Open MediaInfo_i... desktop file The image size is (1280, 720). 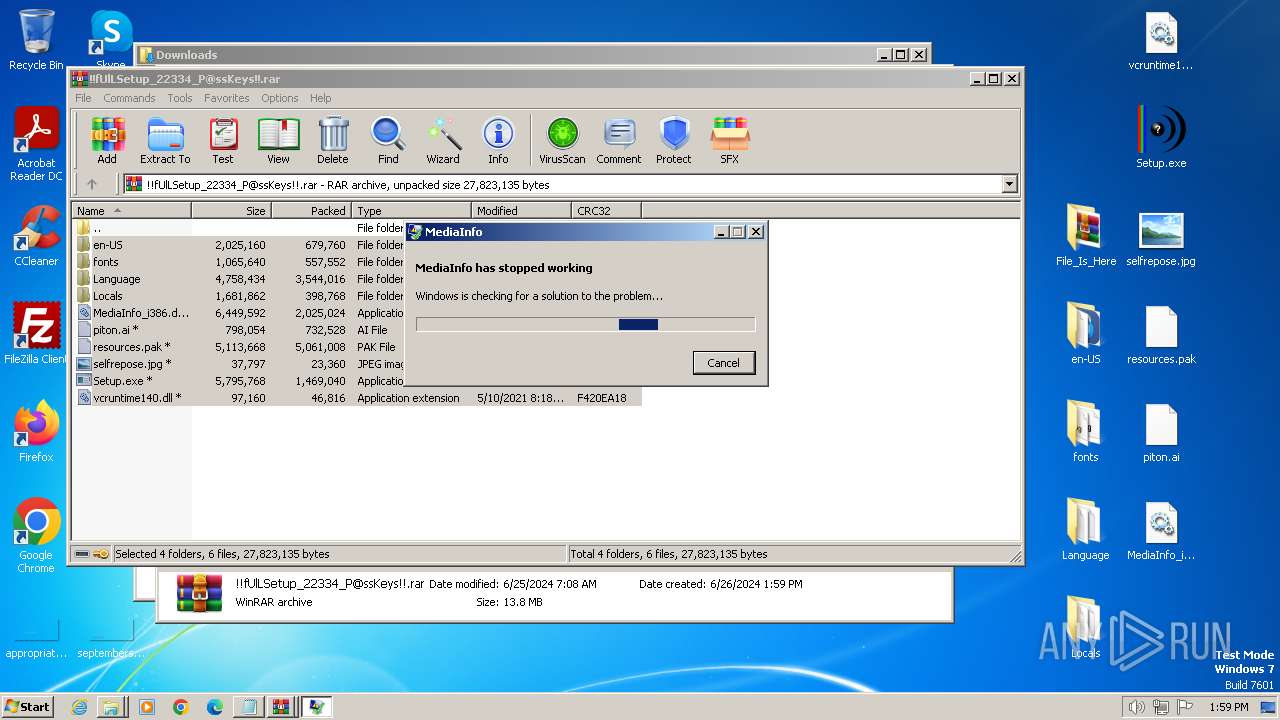(1161, 530)
